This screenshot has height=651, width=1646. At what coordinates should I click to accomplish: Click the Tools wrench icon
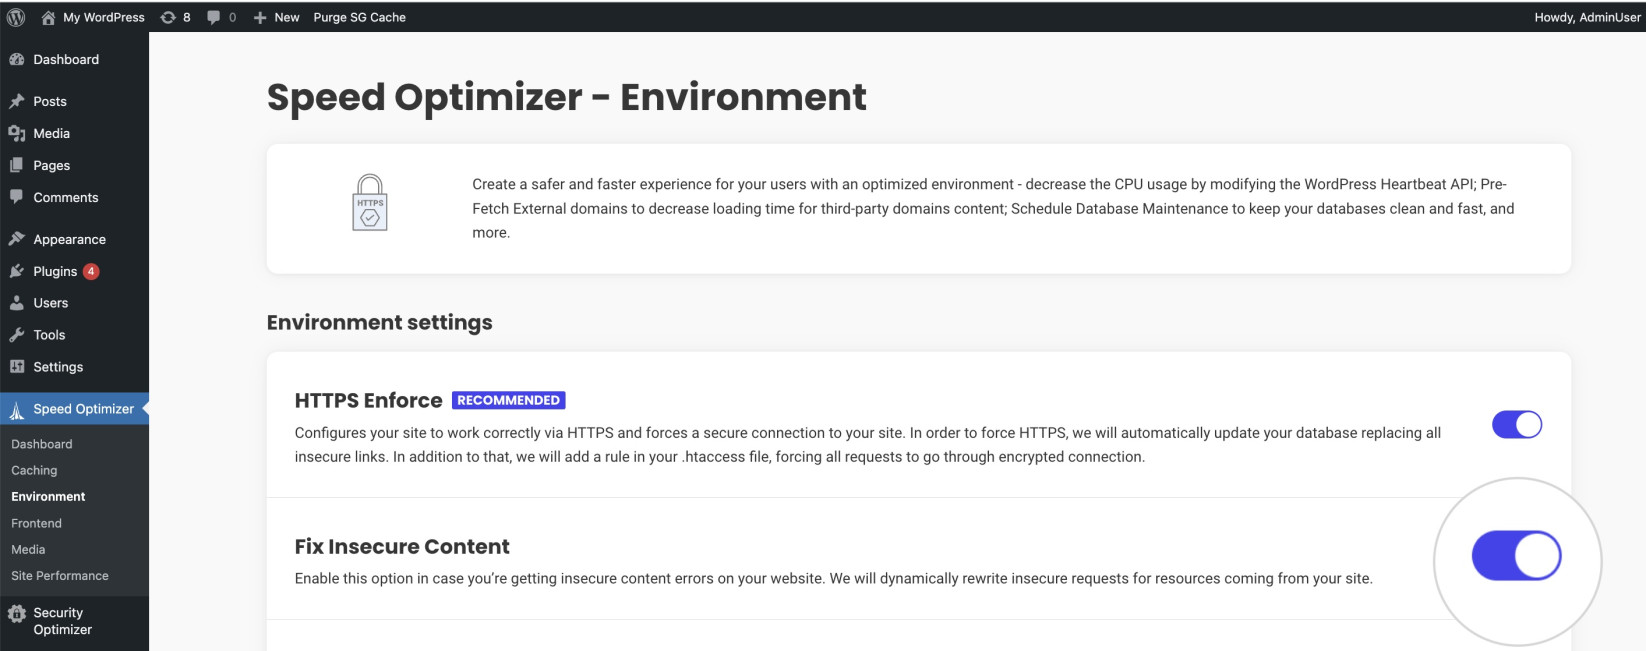pyautogui.click(x=17, y=335)
